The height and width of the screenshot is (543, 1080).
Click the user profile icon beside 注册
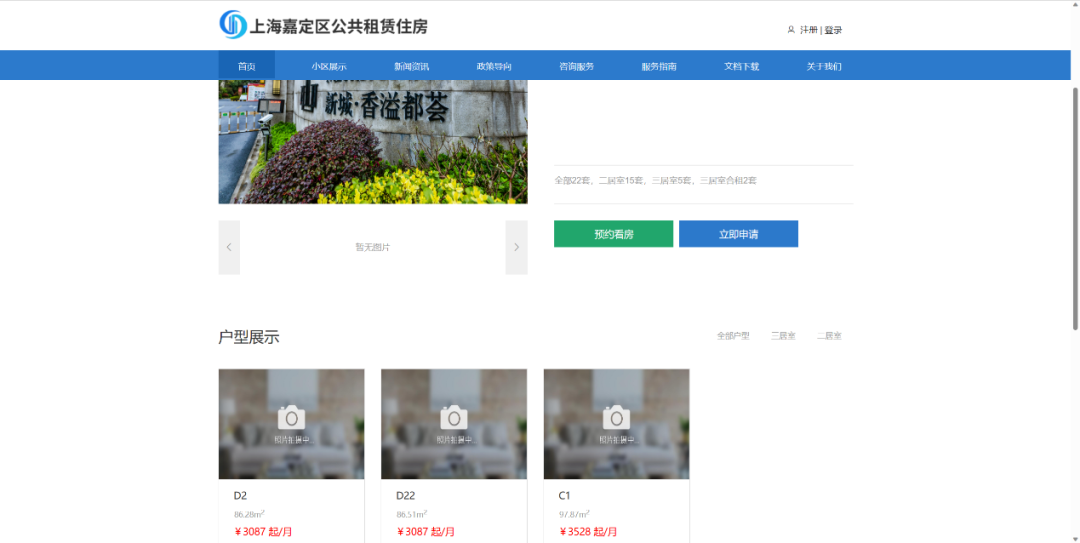click(x=791, y=30)
